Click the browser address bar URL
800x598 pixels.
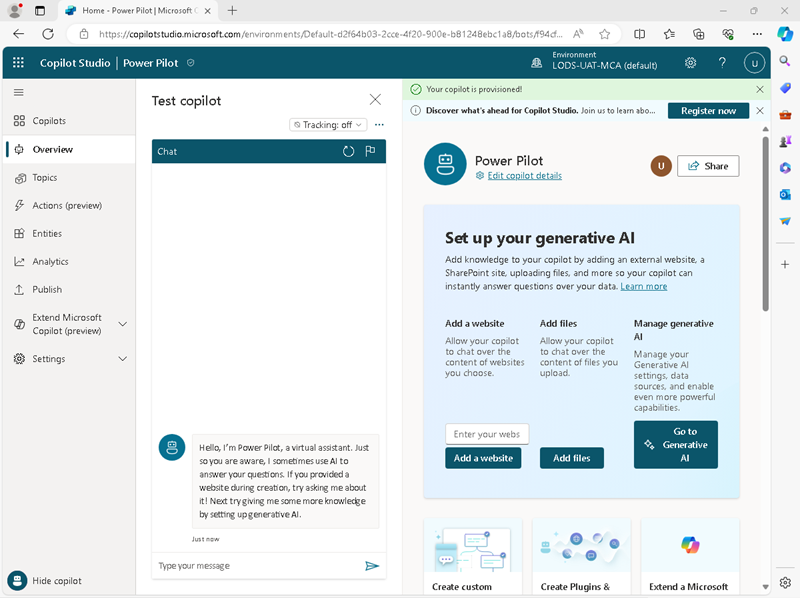pos(331,34)
